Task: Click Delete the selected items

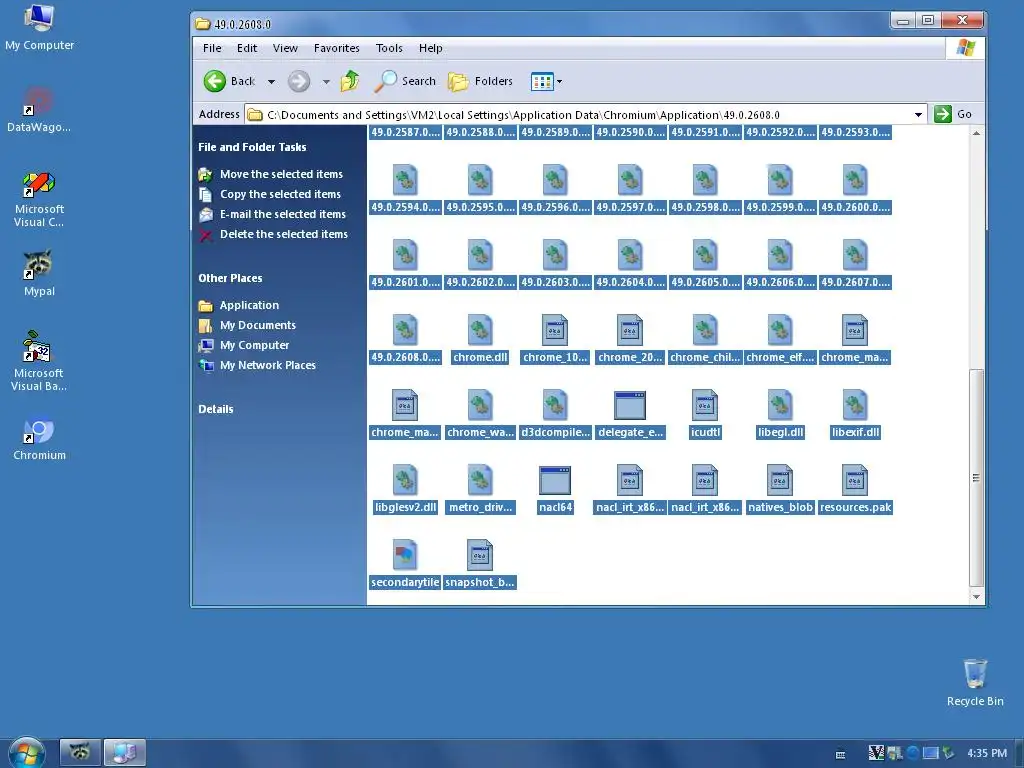Action: (x=283, y=234)
